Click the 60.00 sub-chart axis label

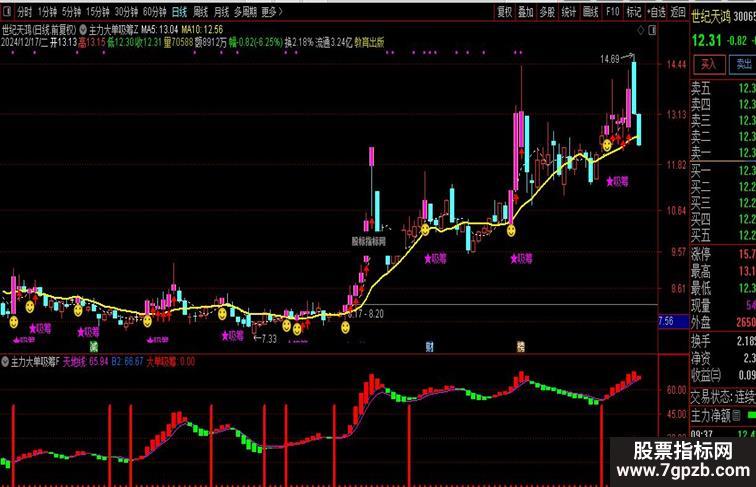coord(676,389)
